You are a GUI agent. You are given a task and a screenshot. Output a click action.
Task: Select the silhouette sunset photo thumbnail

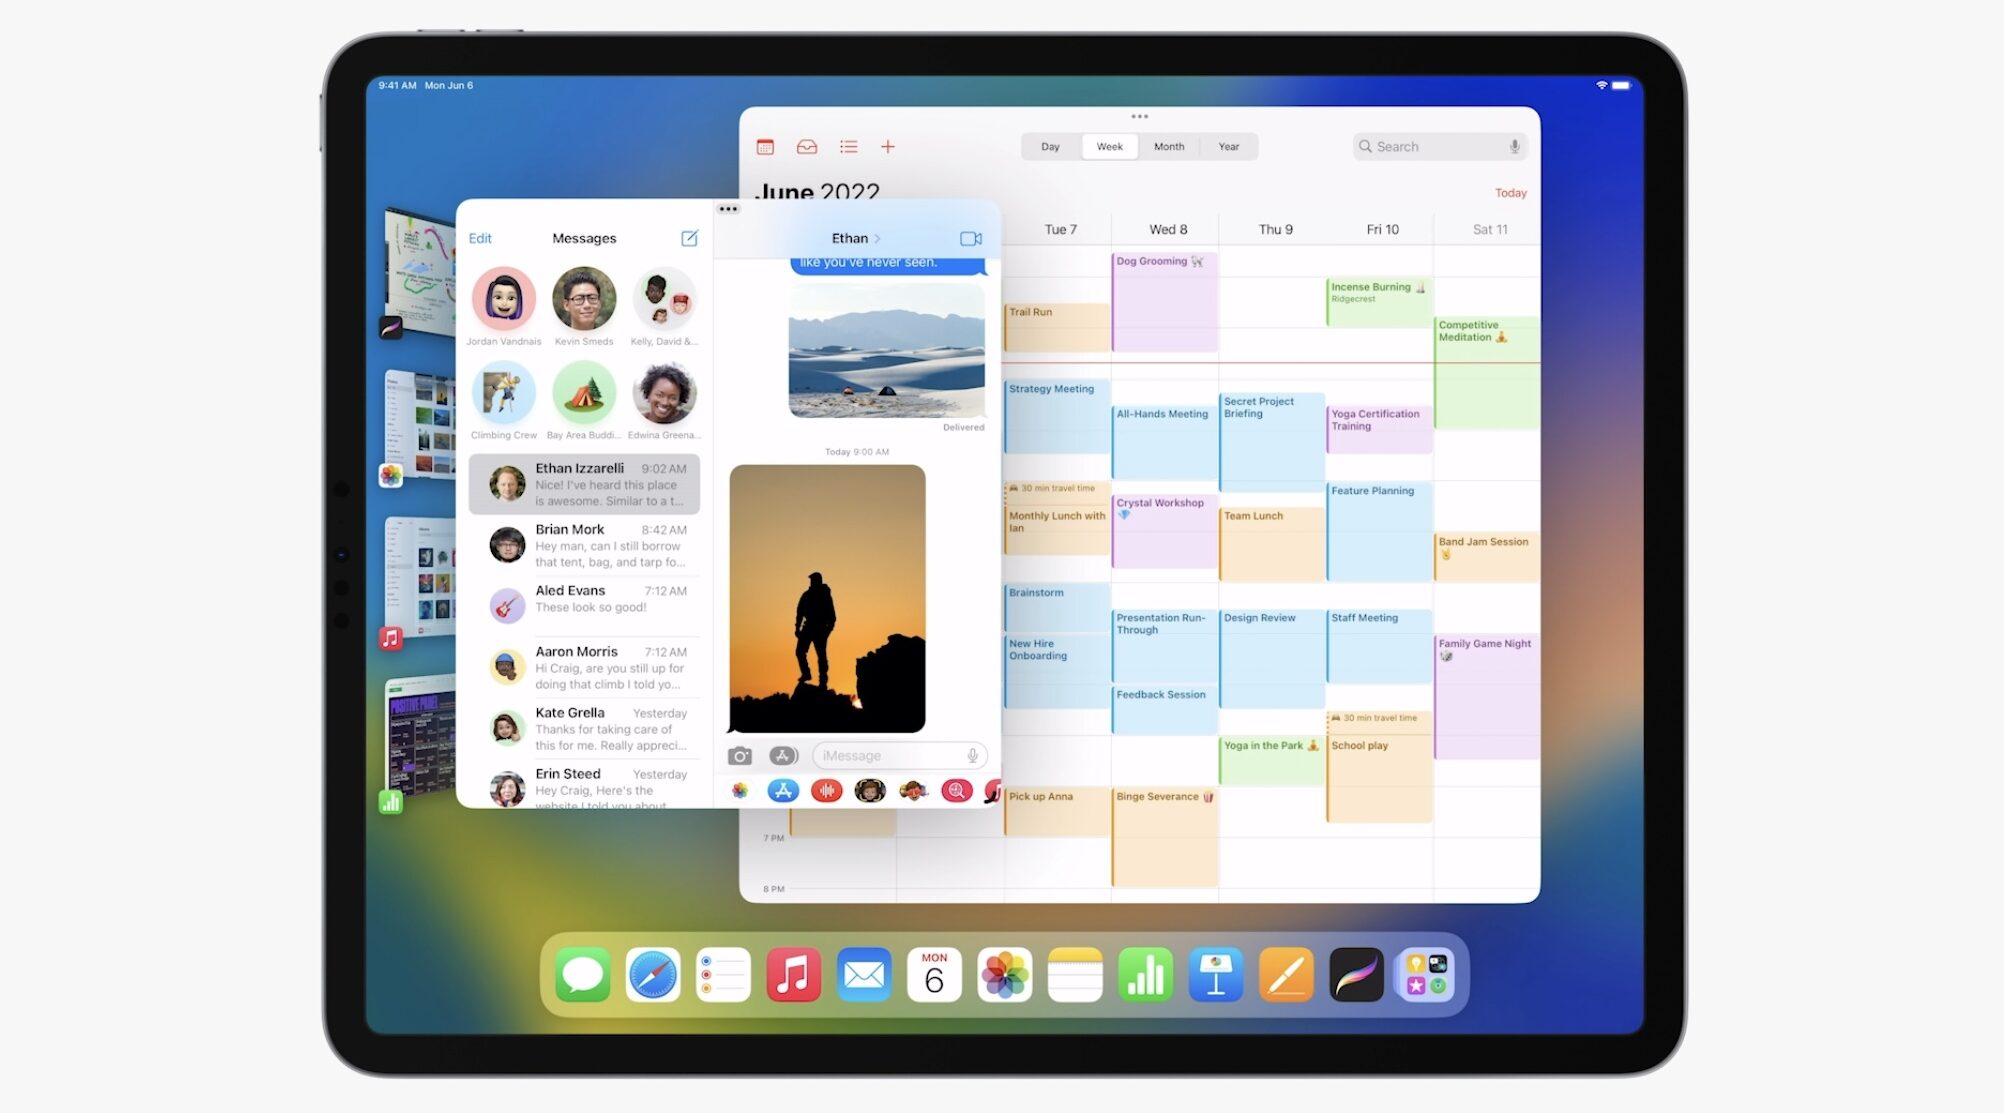click(828, 596)
